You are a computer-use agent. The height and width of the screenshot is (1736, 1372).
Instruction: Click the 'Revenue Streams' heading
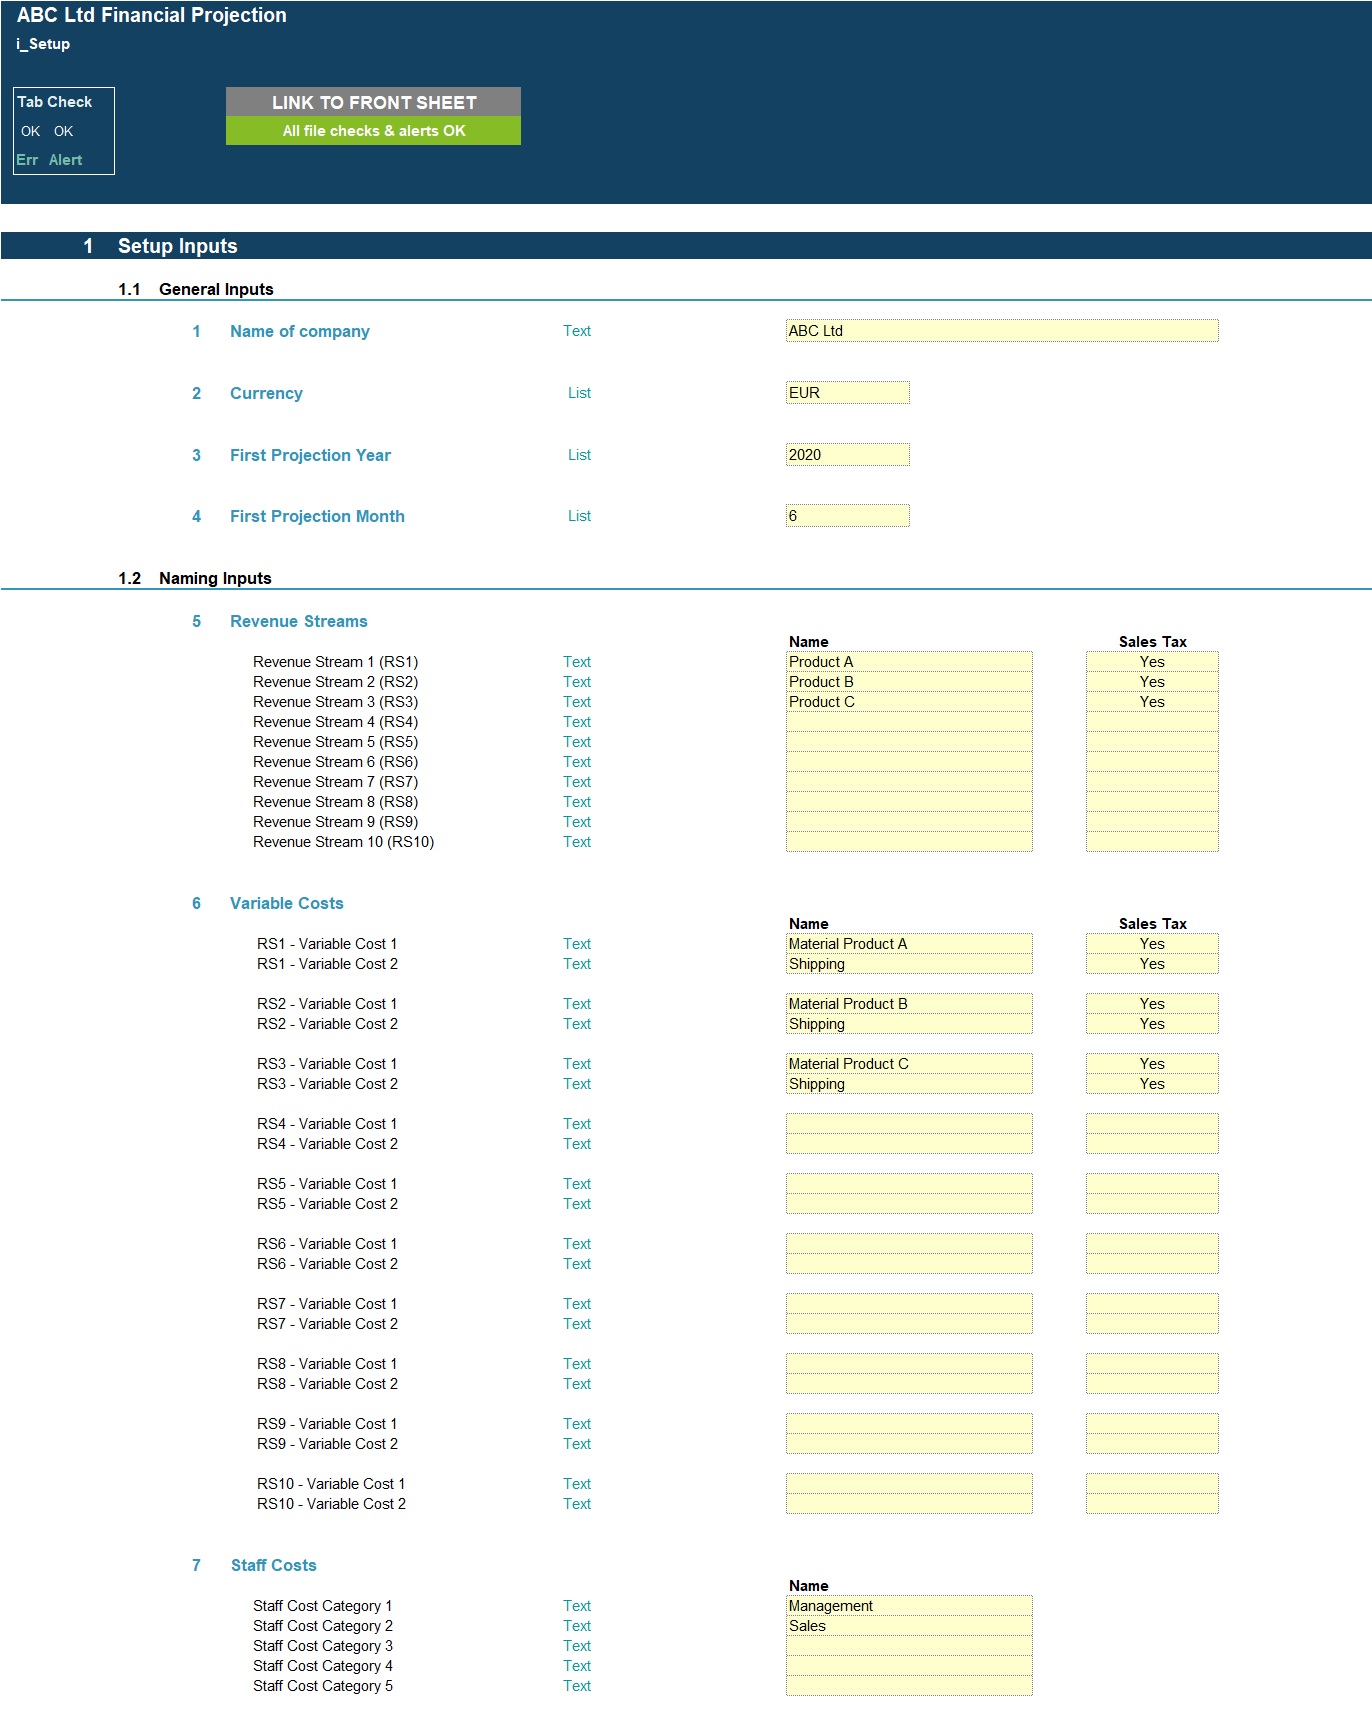[x=299, y=621]
